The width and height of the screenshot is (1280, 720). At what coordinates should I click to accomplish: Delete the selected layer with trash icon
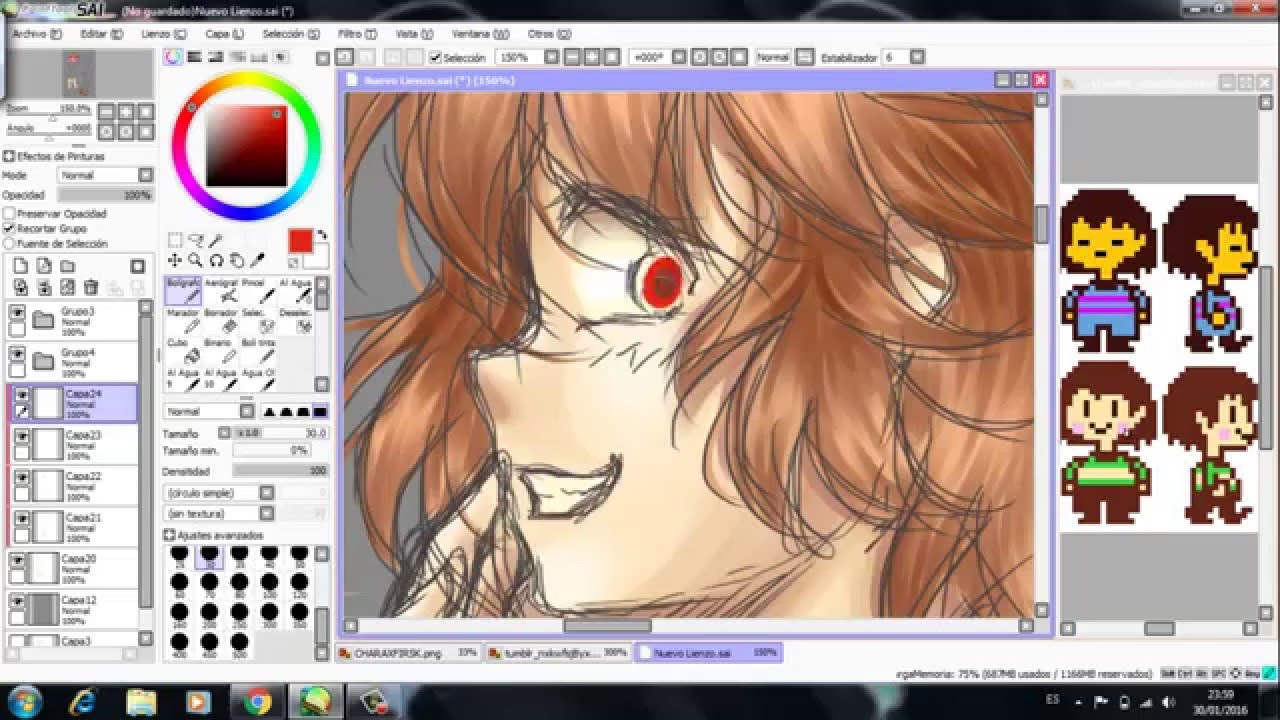tap(91, 288)
